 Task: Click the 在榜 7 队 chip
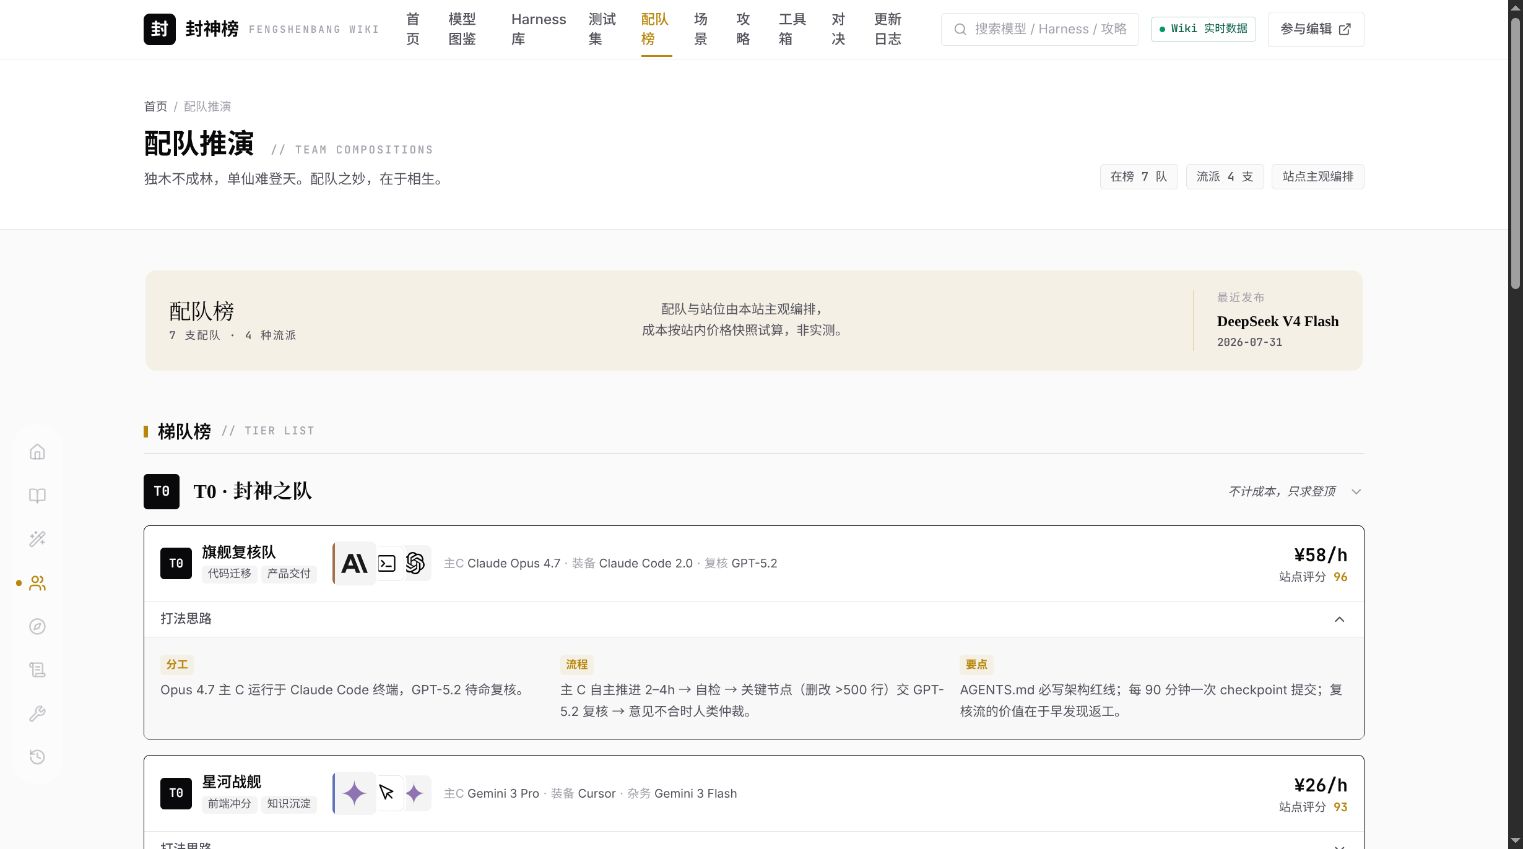[1138, 177]
